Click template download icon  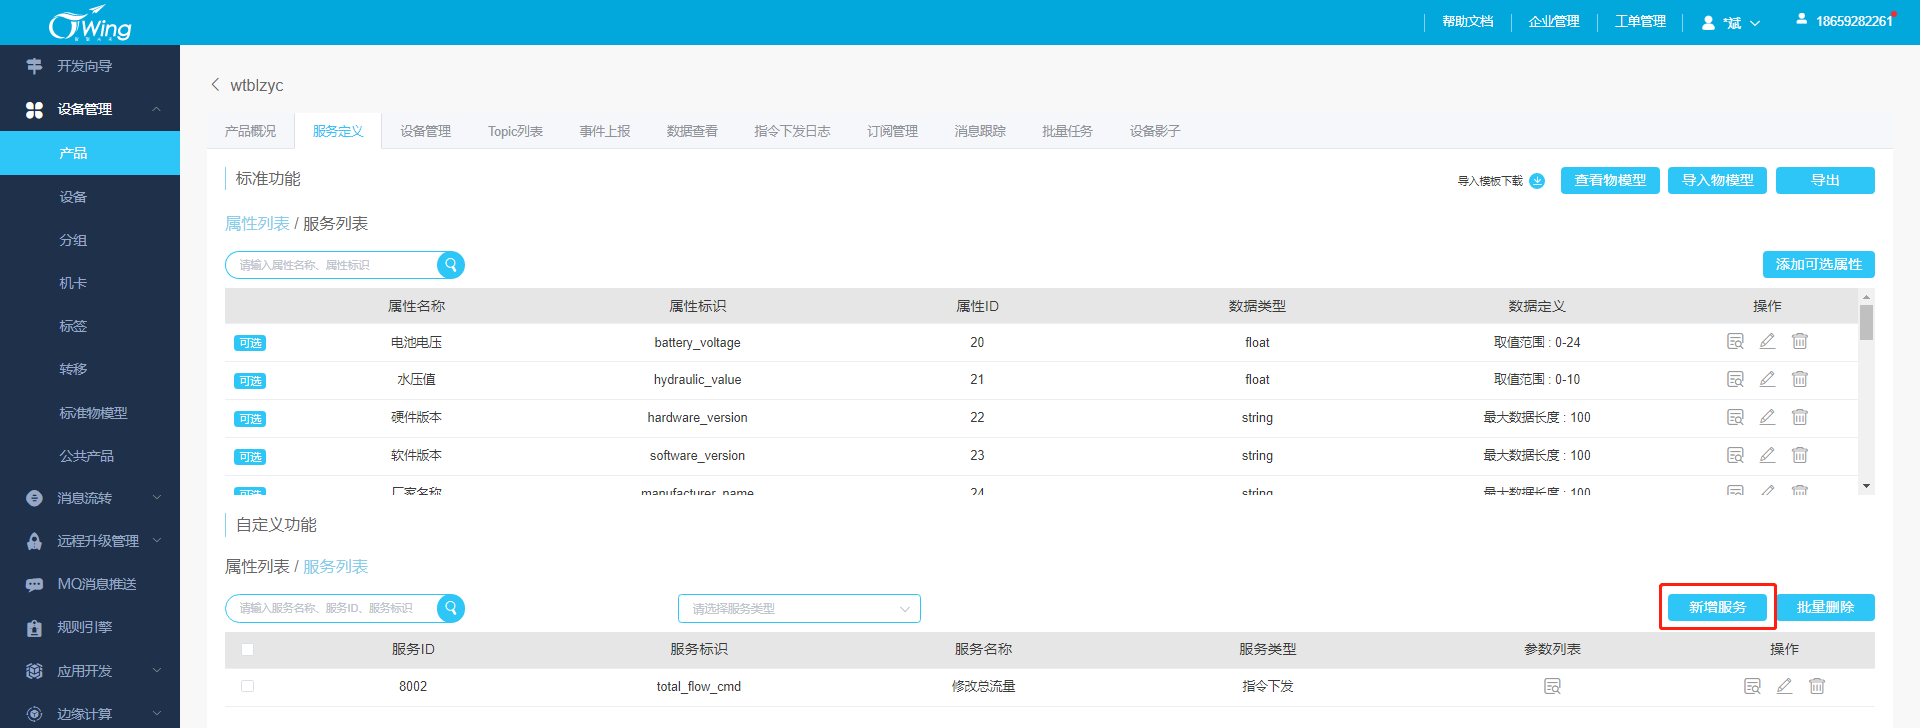pos(1537,181)
